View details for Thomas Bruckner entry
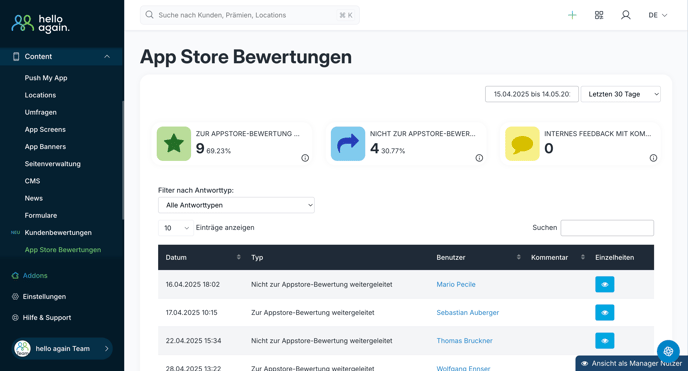Image resolution: width=688 pixels, height=371 pixels. [605, 341]
